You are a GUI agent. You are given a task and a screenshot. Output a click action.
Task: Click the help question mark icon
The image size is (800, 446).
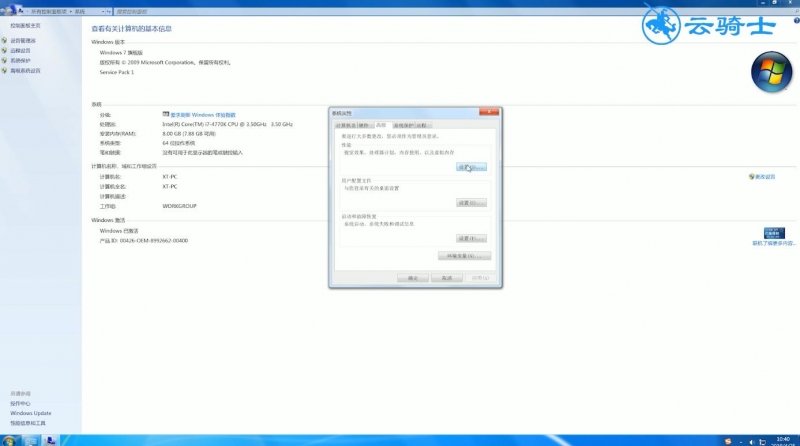tap(796, 20)
